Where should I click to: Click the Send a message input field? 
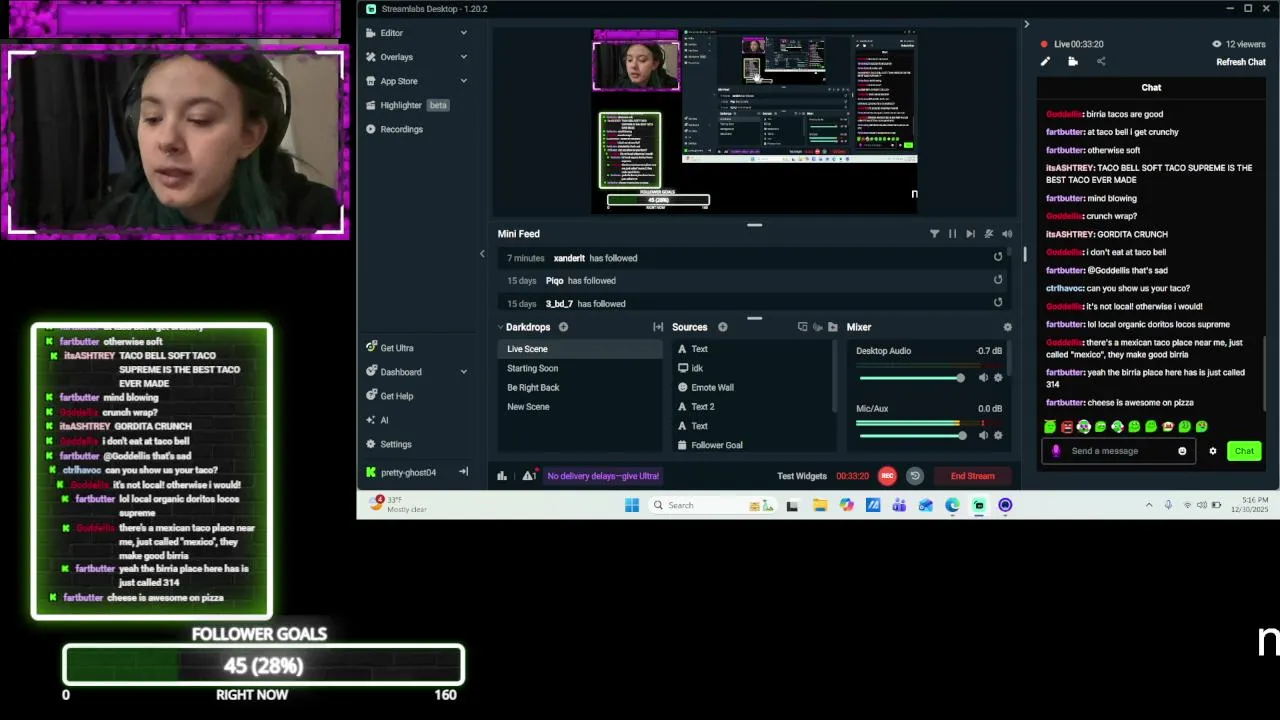(1119, 451)
